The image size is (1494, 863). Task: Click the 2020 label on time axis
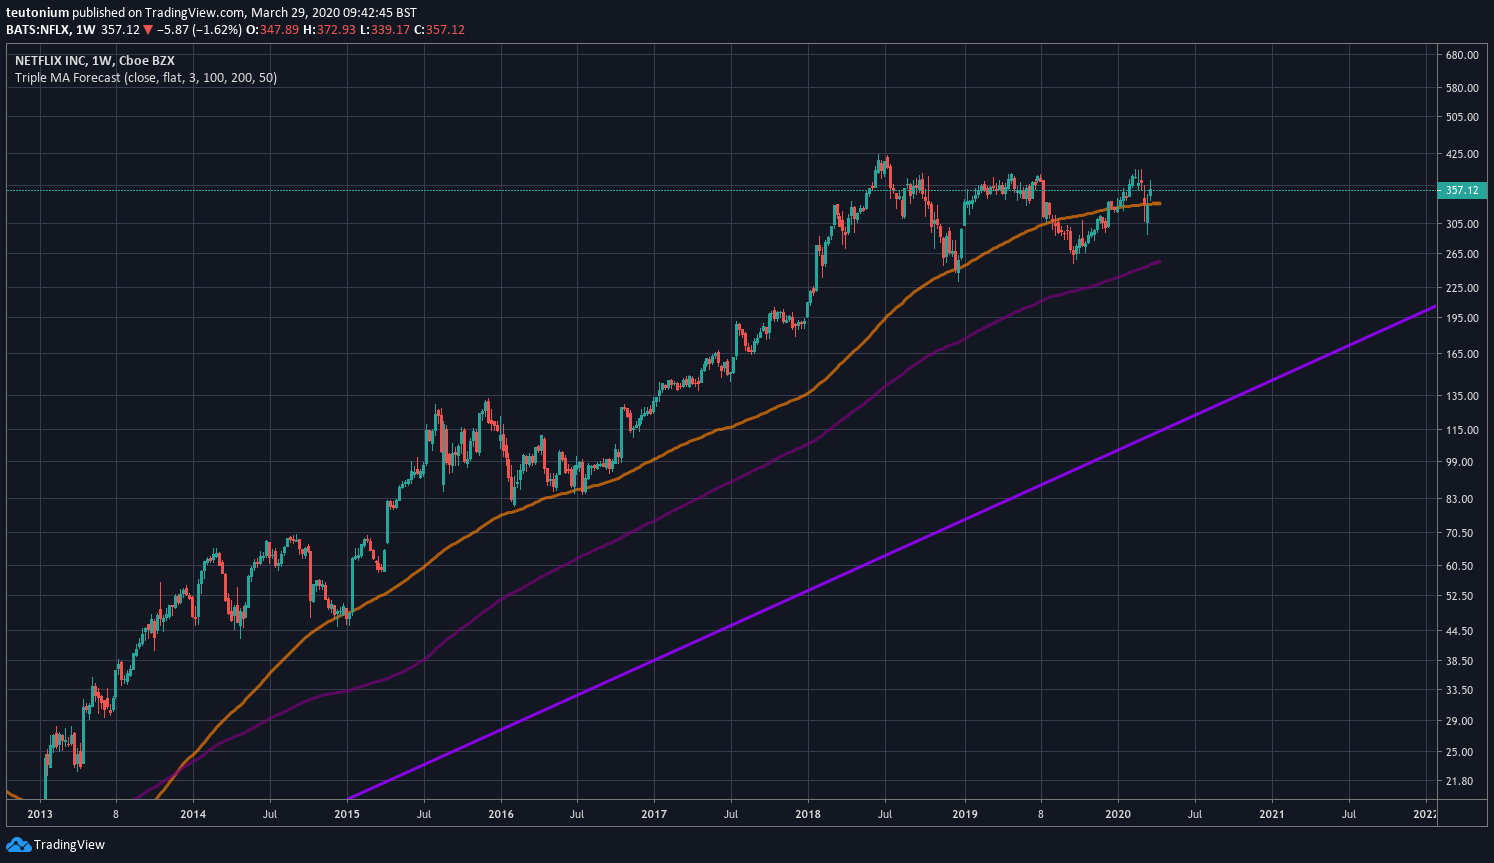coord(1118,814)
